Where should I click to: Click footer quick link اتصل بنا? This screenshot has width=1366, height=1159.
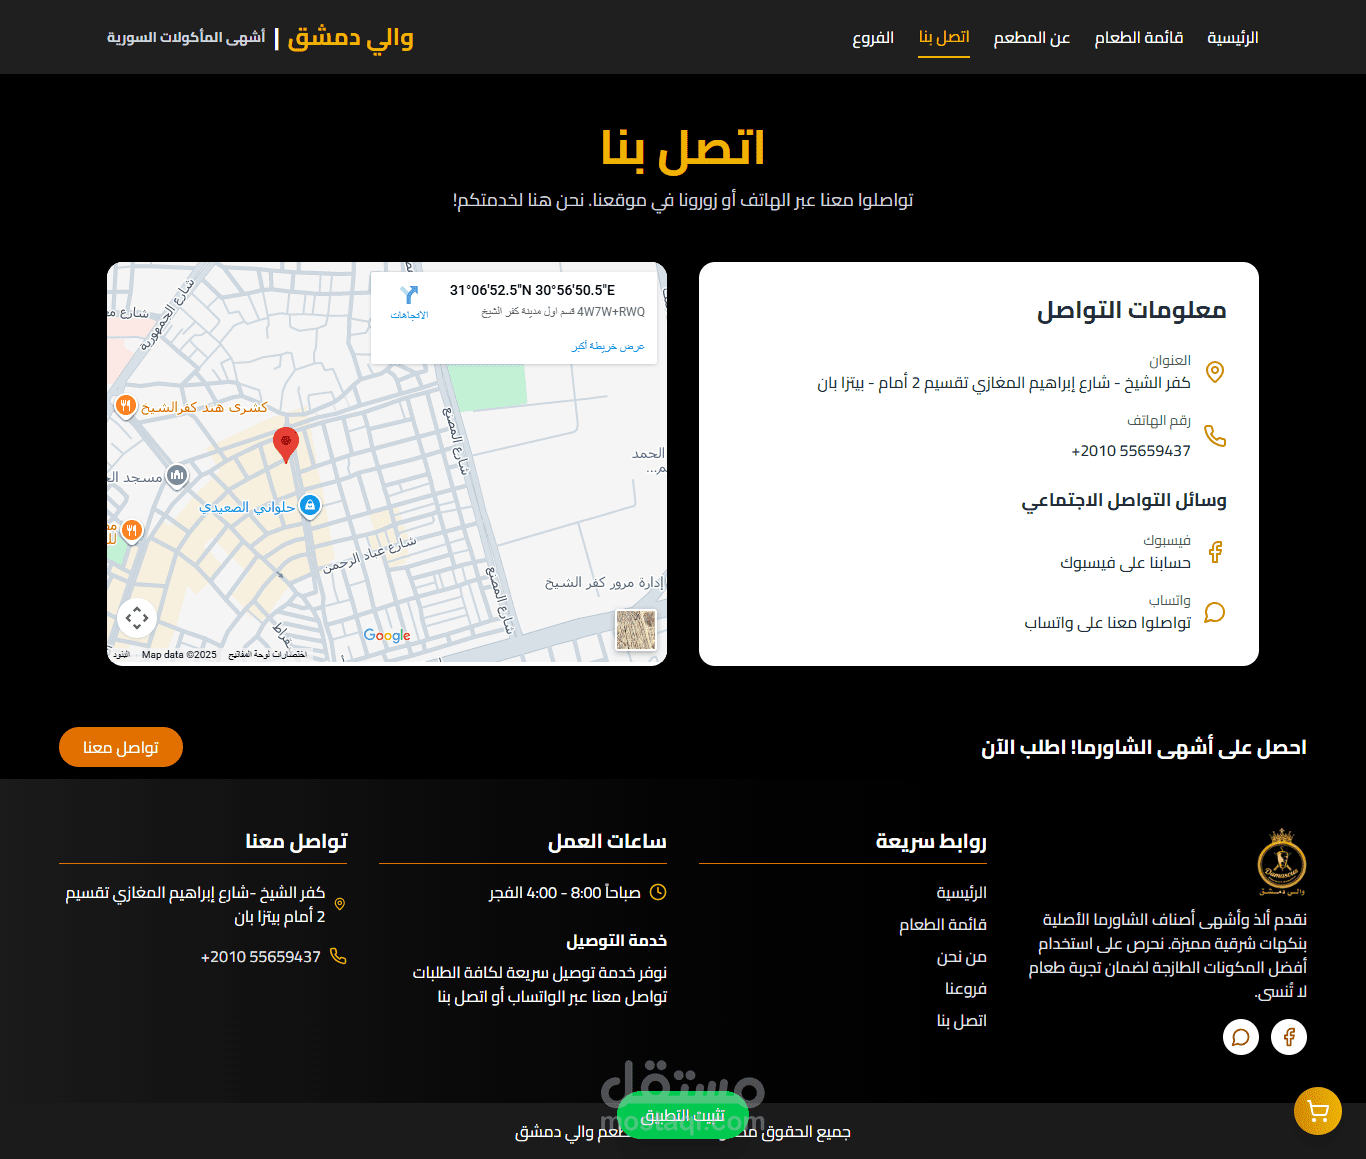[962, 1021]
